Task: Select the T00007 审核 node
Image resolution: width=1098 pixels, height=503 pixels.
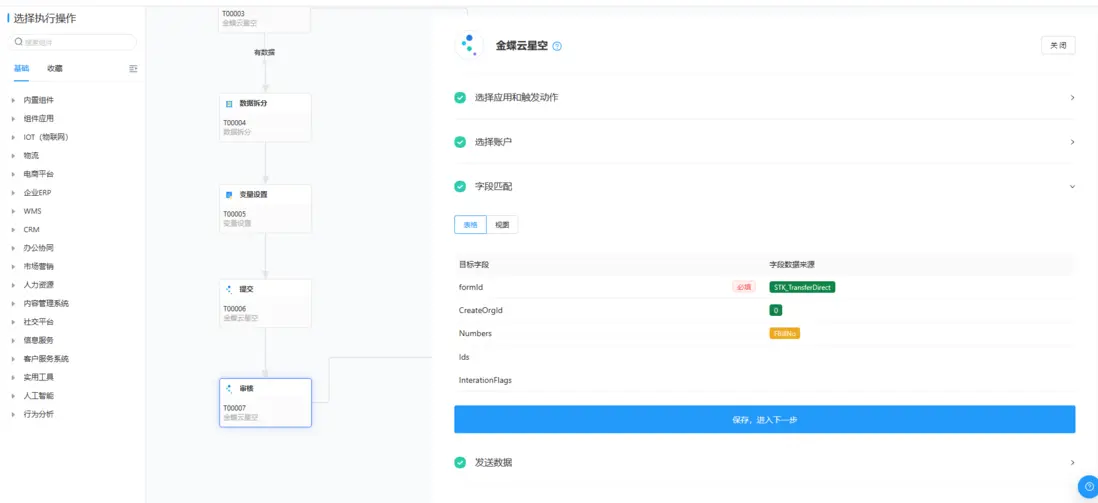Action: click(x=265, y=403)
